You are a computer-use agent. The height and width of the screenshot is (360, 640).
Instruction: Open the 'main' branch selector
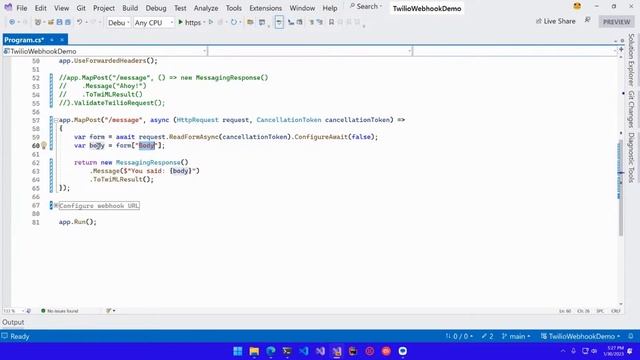click(516, 336)
